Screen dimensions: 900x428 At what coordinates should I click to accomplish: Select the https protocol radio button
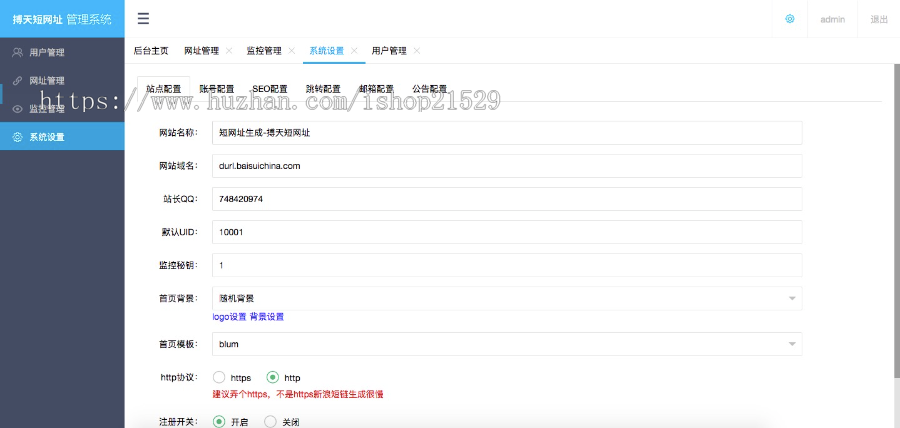click(x=219, y=378)
